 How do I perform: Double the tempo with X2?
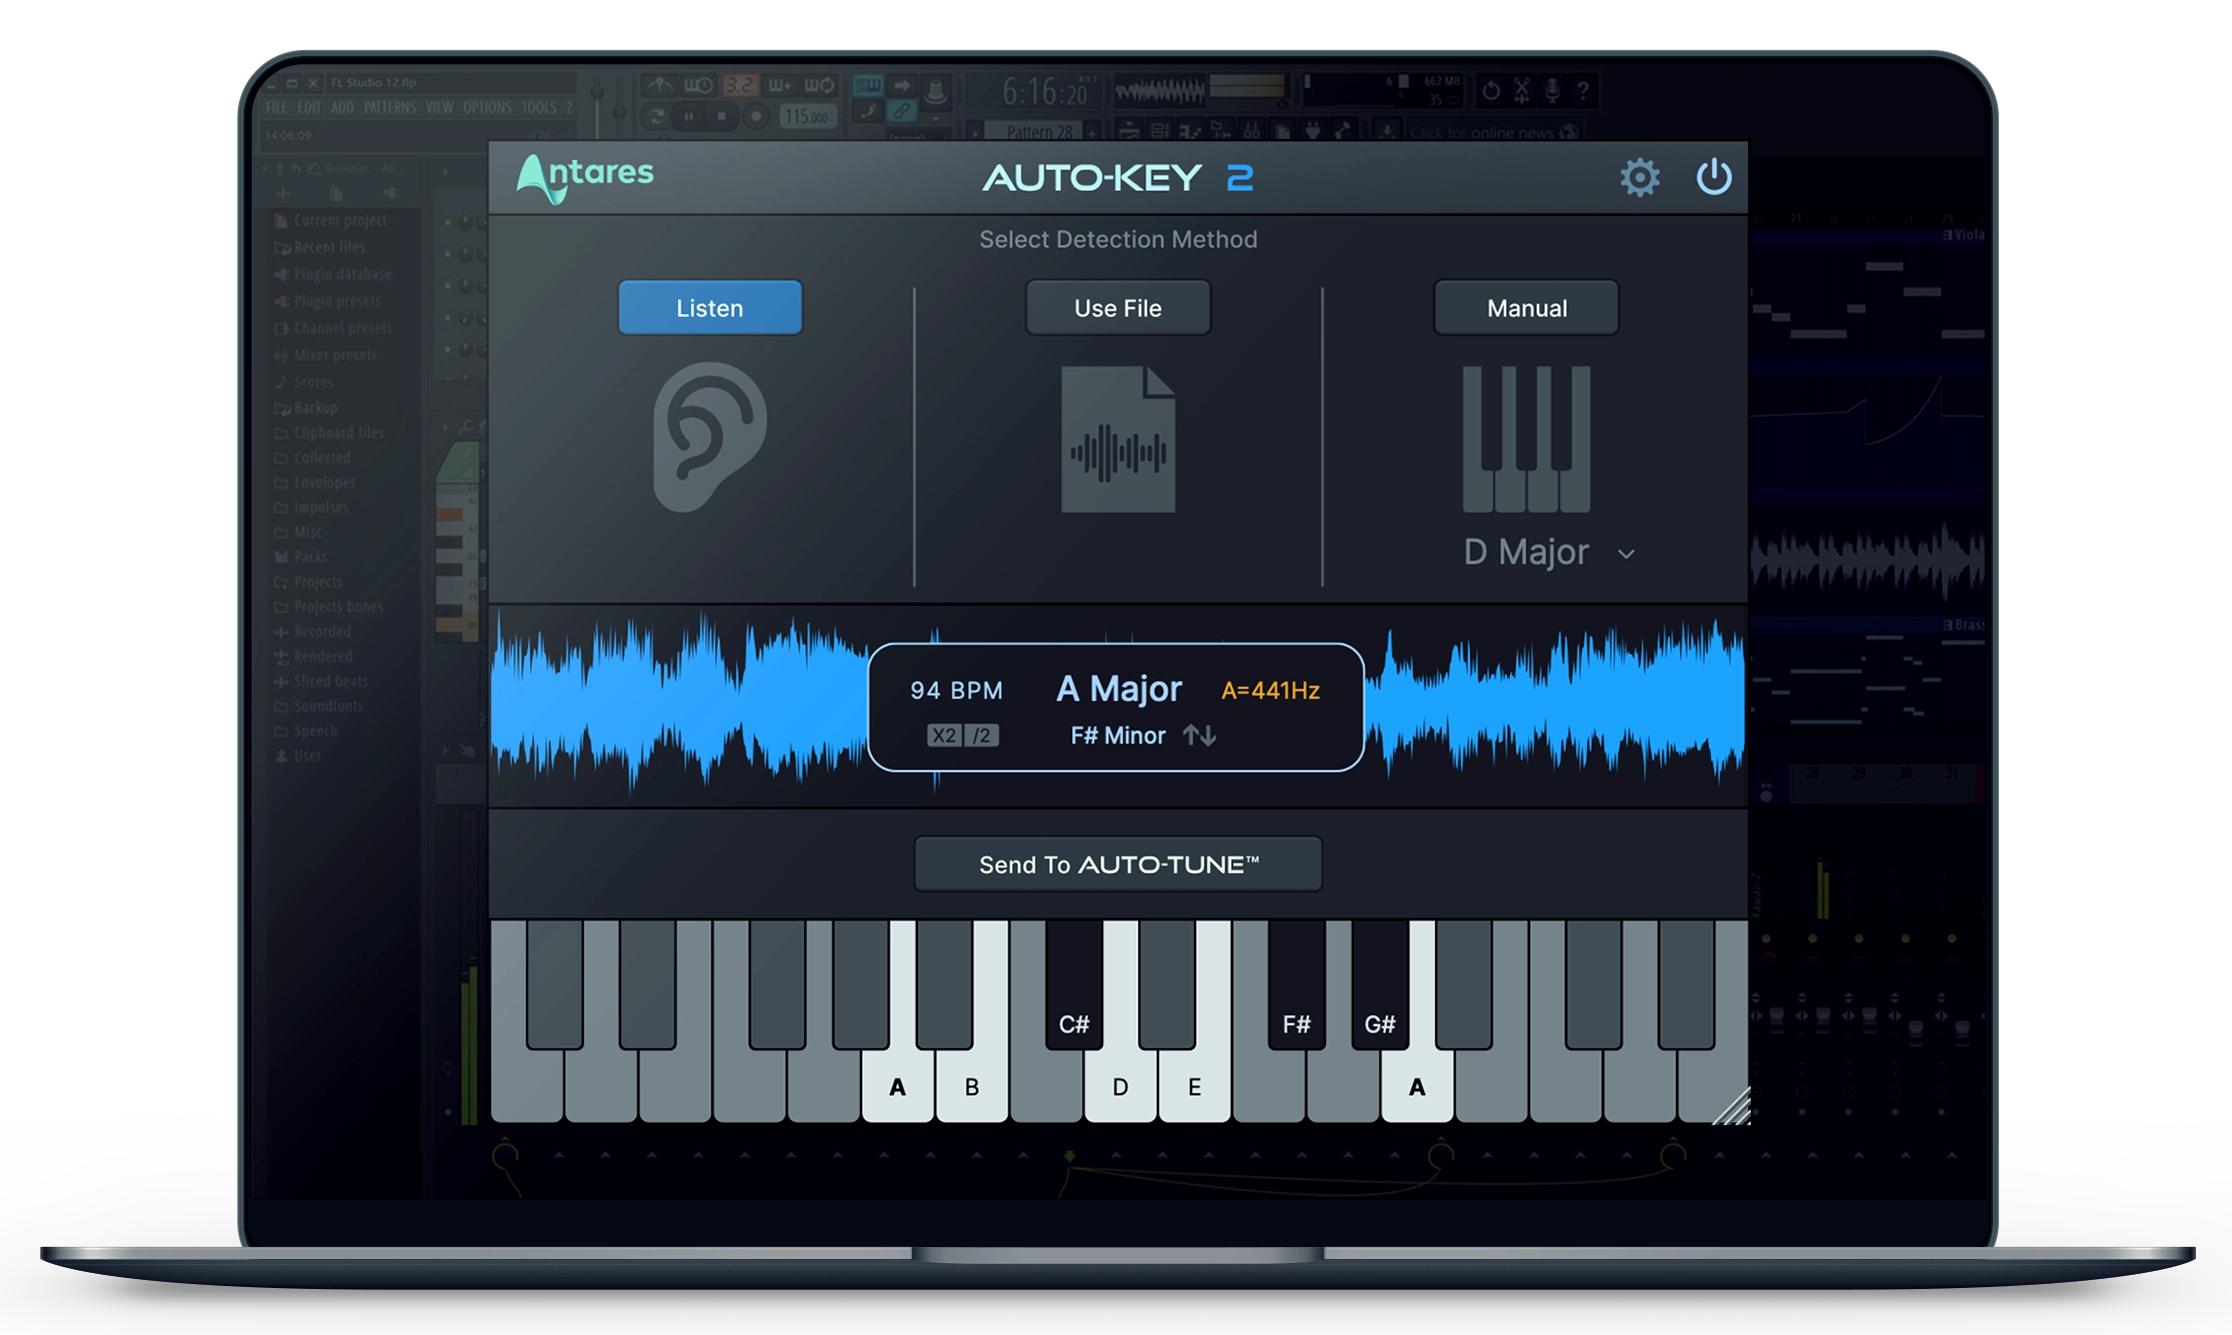[x=943, y=736]
